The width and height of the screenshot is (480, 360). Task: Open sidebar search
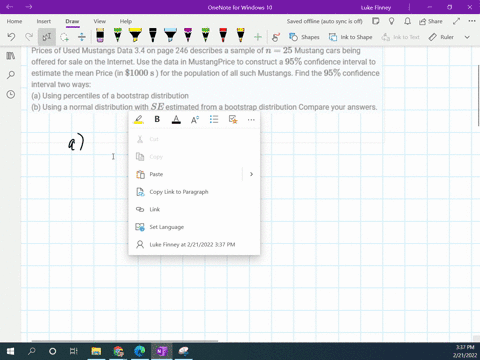tap(11, 75)
